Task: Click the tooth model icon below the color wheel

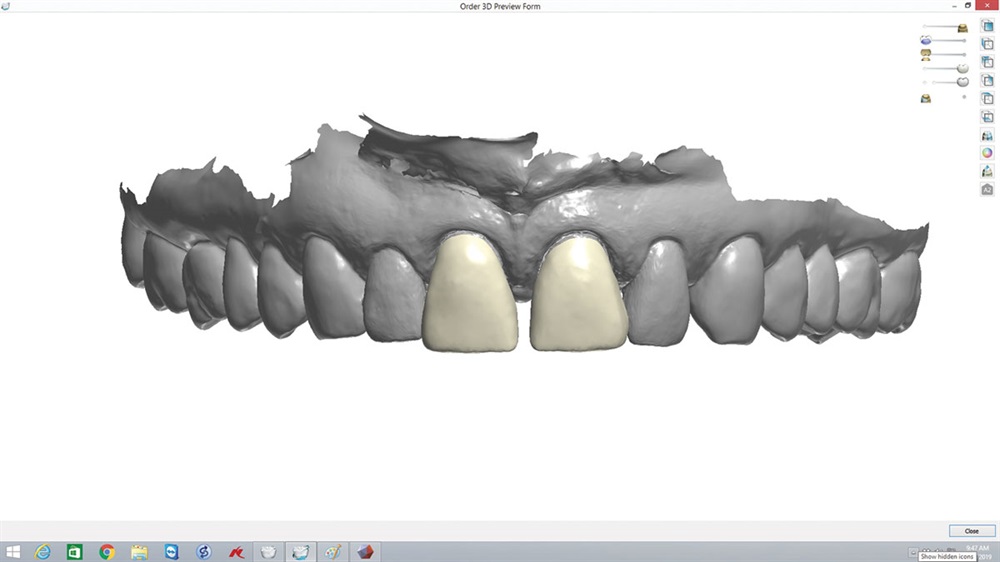Action: coord(987,171)
